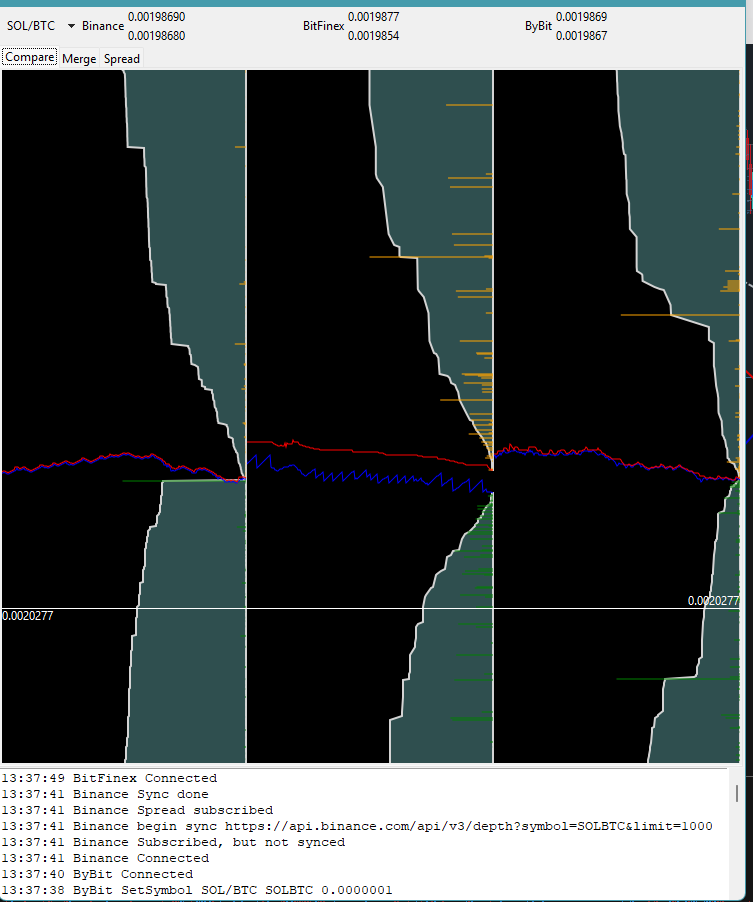Select the SOL/BTC symbol combo box text
753x902 pixels.
(x=31, y=26)
